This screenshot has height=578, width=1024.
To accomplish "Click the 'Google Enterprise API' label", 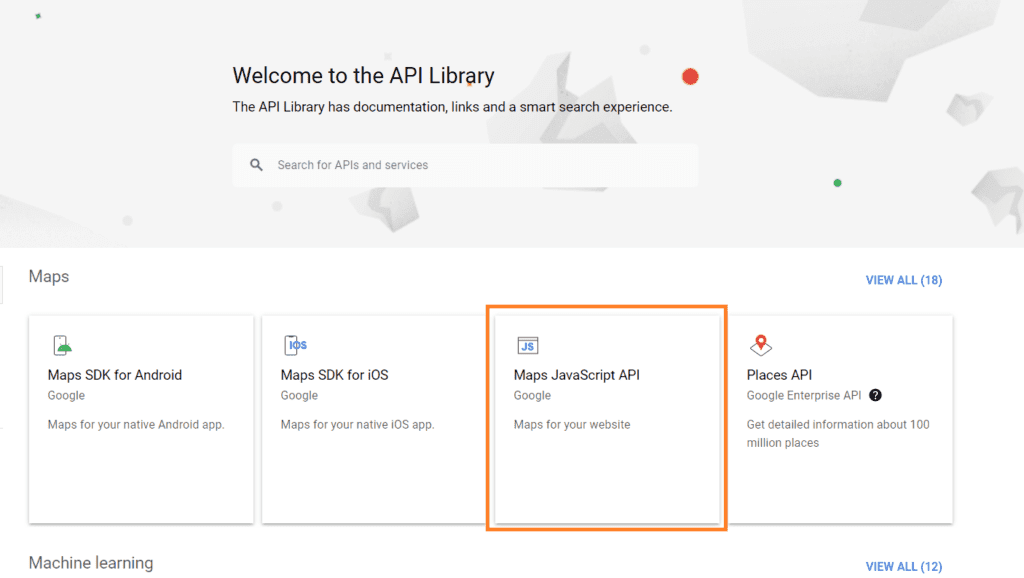I will click(804, 395).
